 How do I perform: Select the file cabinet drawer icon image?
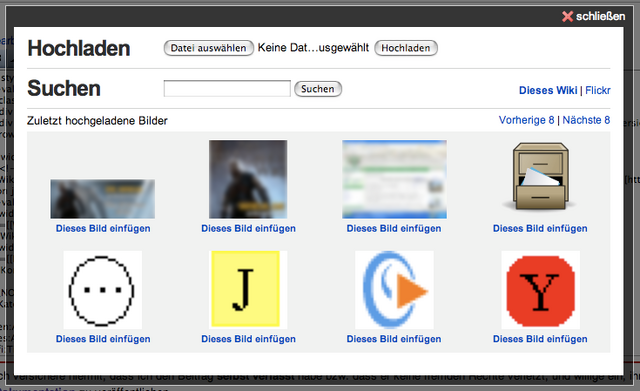tap(540, 176)
